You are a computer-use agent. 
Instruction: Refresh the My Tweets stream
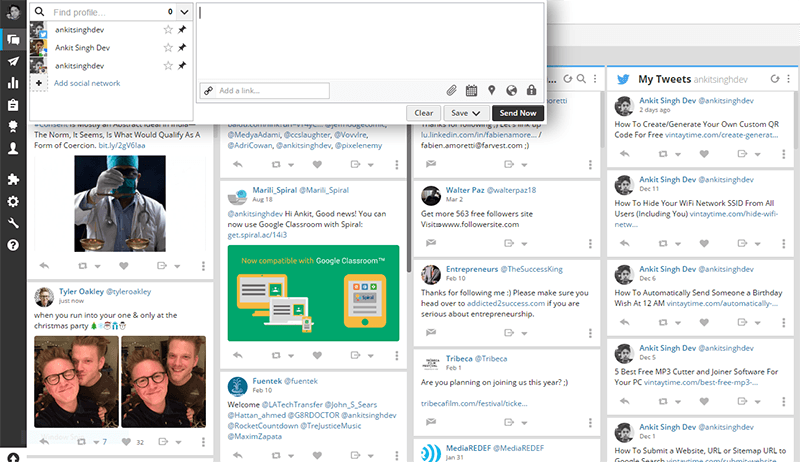point(774,79)
